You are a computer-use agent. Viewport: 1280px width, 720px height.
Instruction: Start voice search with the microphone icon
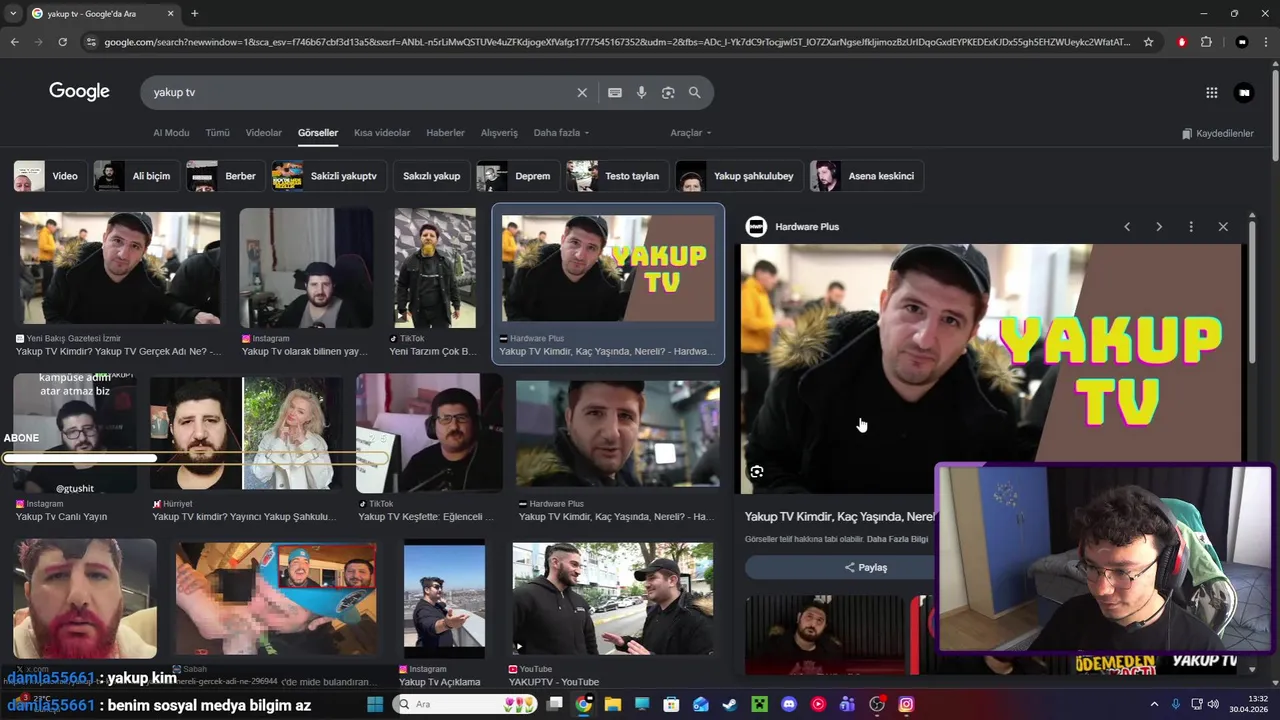click(641, 92)
